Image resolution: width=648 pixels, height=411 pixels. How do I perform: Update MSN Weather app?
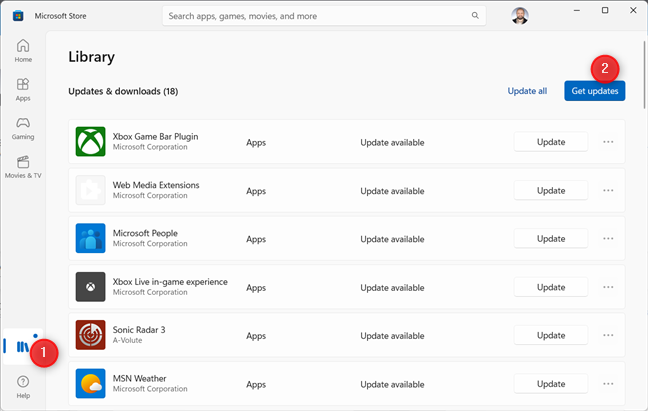tap(551, 384)
